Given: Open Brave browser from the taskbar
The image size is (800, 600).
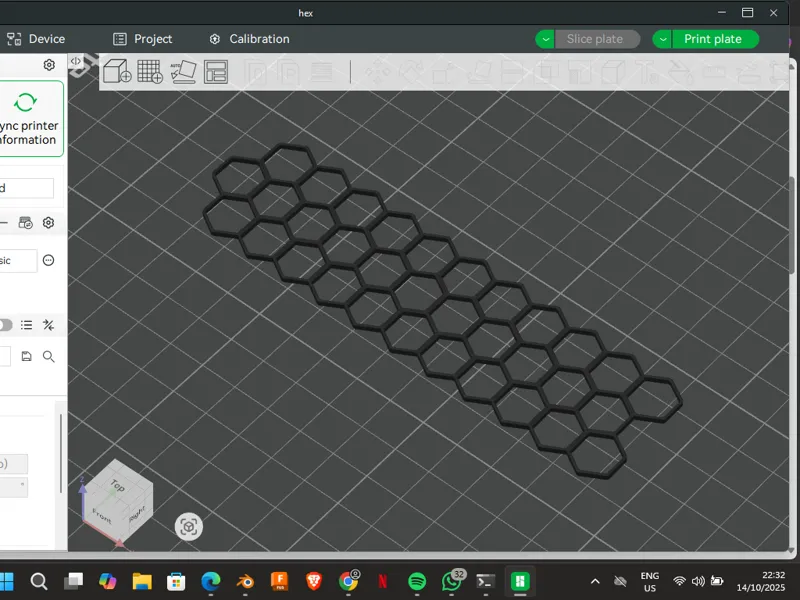Looking at the screenshot, I should pyautogui.click(x=314, y=581).
